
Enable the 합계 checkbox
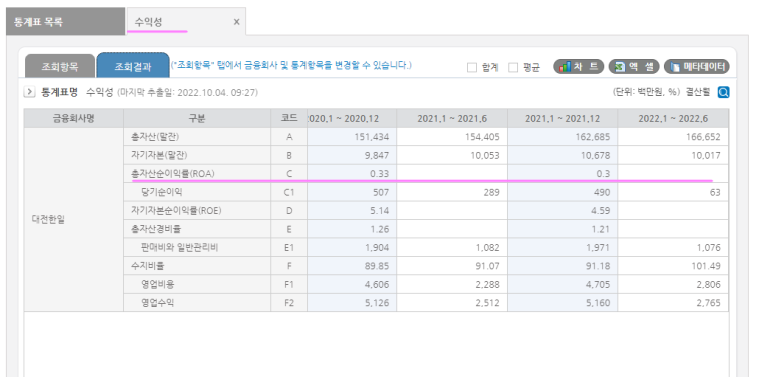click(x=472, y=68)
